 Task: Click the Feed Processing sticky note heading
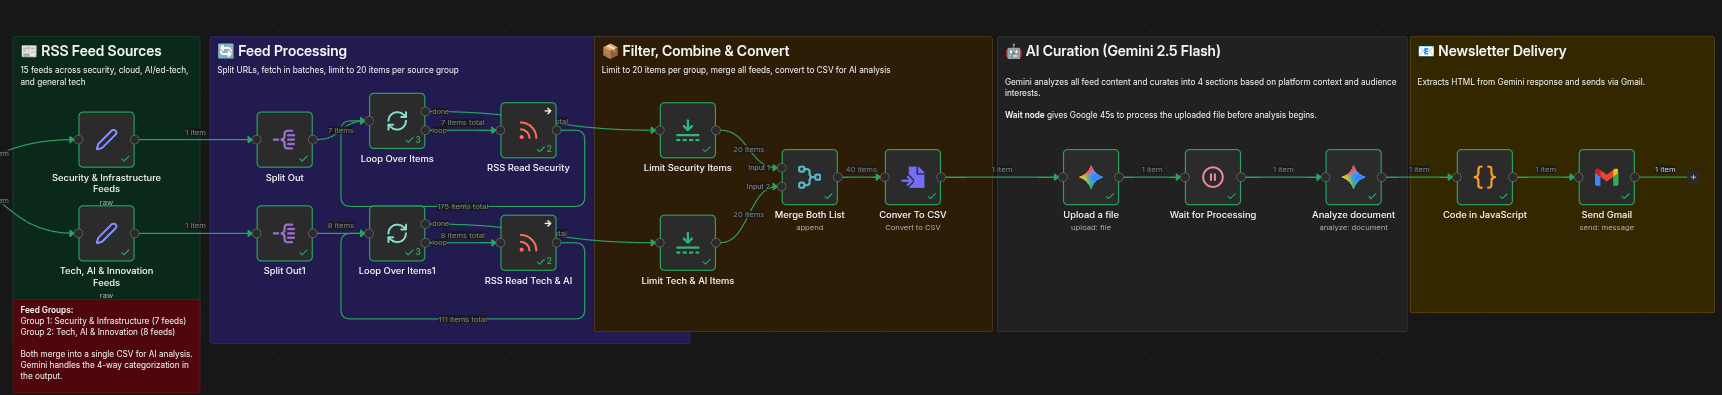(x=282, y=51)
